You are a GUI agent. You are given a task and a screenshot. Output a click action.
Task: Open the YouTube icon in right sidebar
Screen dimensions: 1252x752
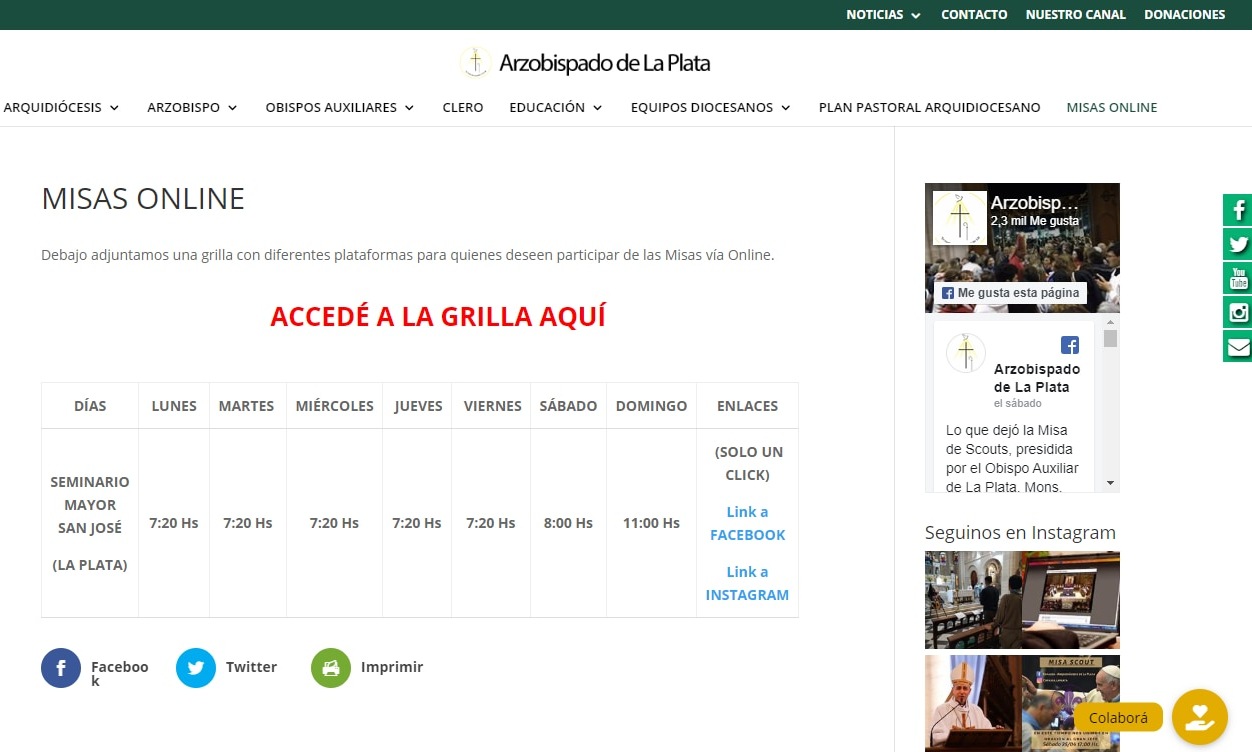tap(1238, 278)
